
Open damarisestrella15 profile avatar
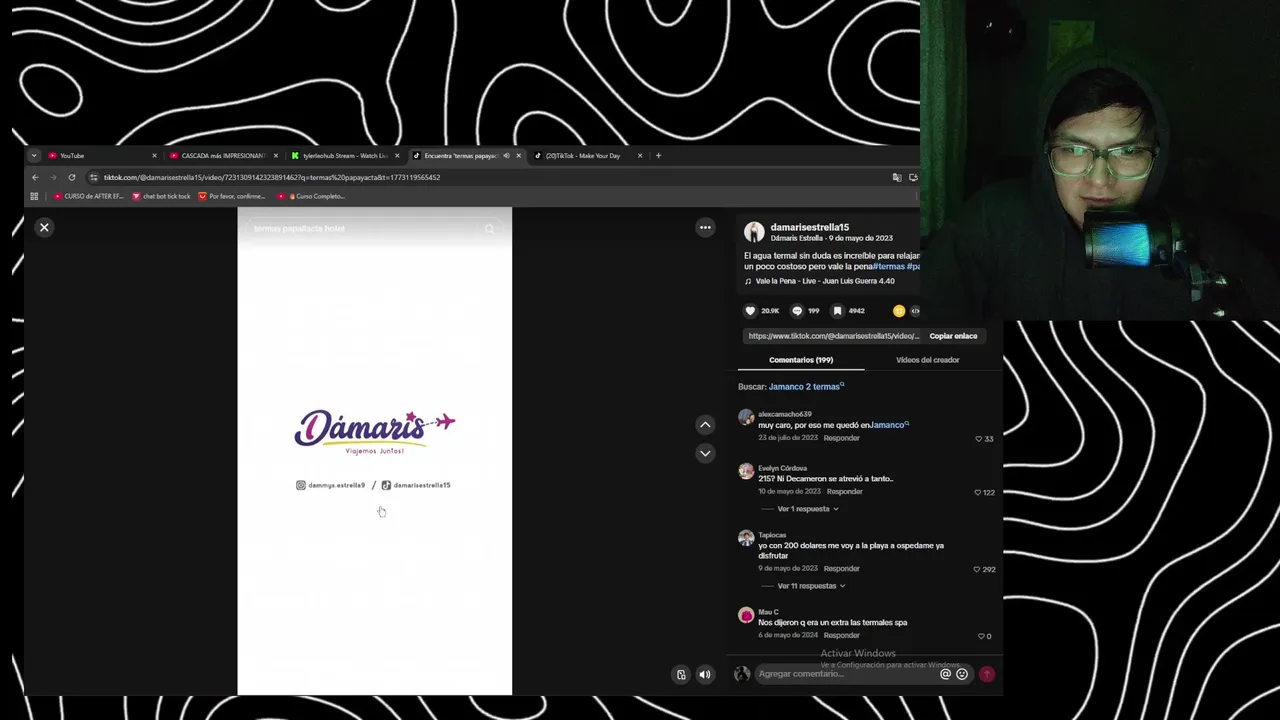pos(754,232)
